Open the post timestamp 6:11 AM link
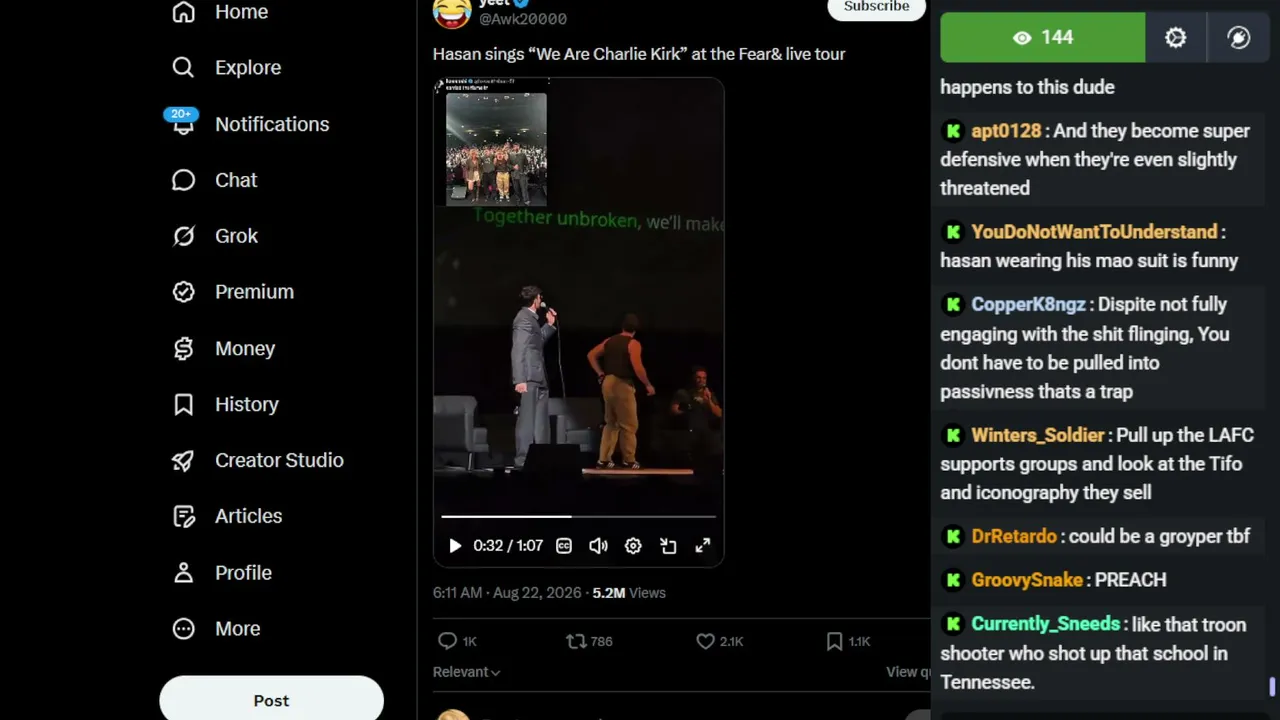This screenshot has width=1280, height=720. [x=507, y=593]
